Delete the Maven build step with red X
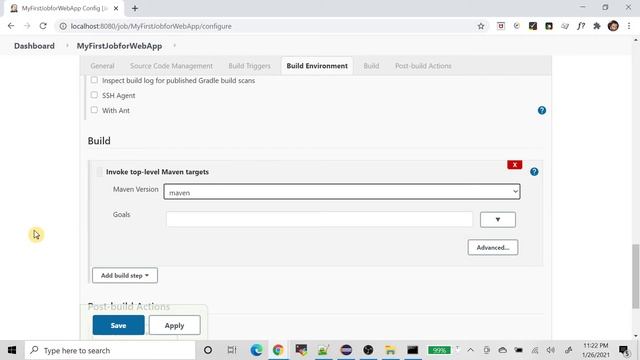Screen dimensions: 640x360 click(515, 164)
